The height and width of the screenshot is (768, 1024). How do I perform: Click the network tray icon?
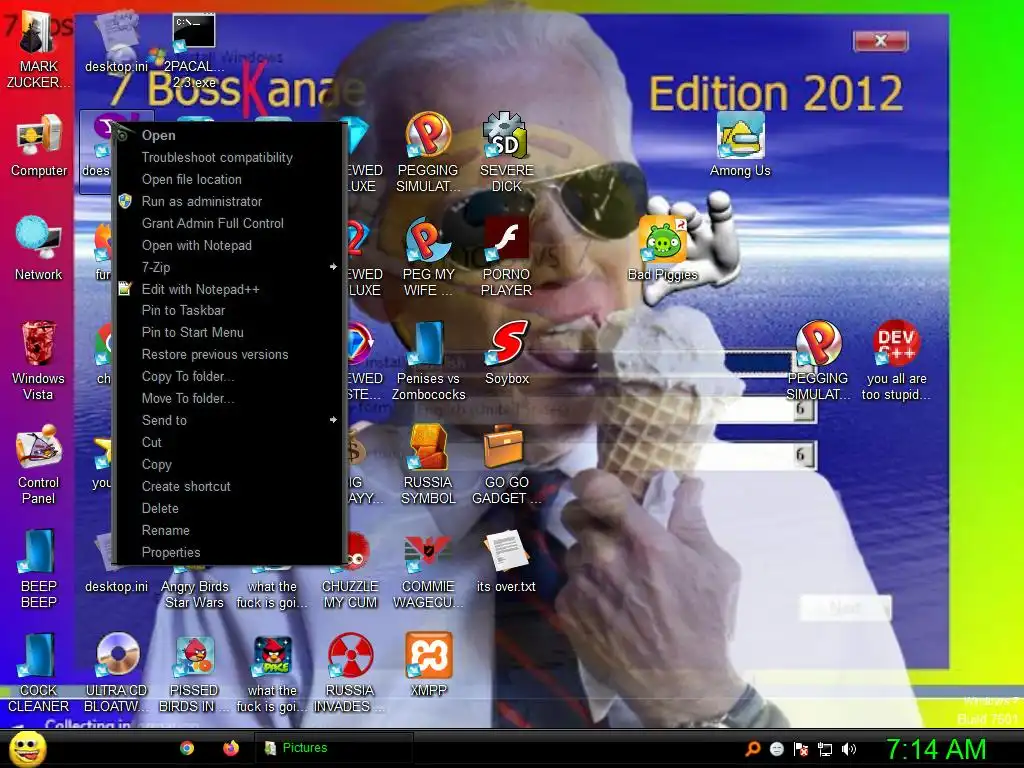coord(825,749)
